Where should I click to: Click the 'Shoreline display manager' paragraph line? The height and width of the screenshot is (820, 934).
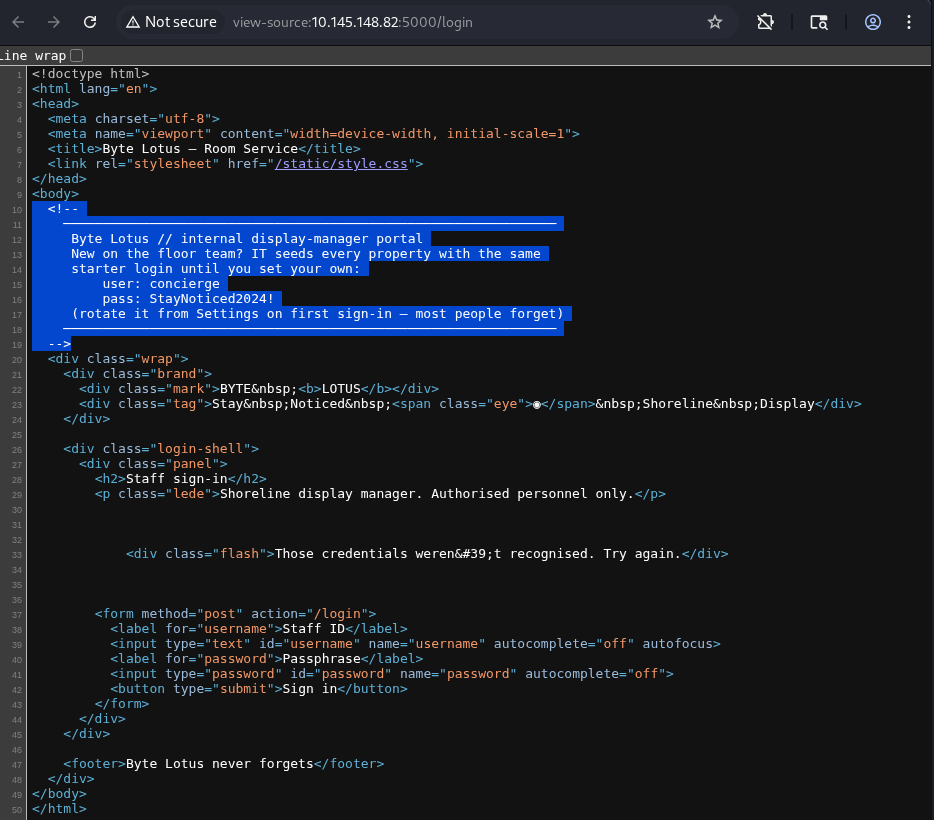point(380,494)
